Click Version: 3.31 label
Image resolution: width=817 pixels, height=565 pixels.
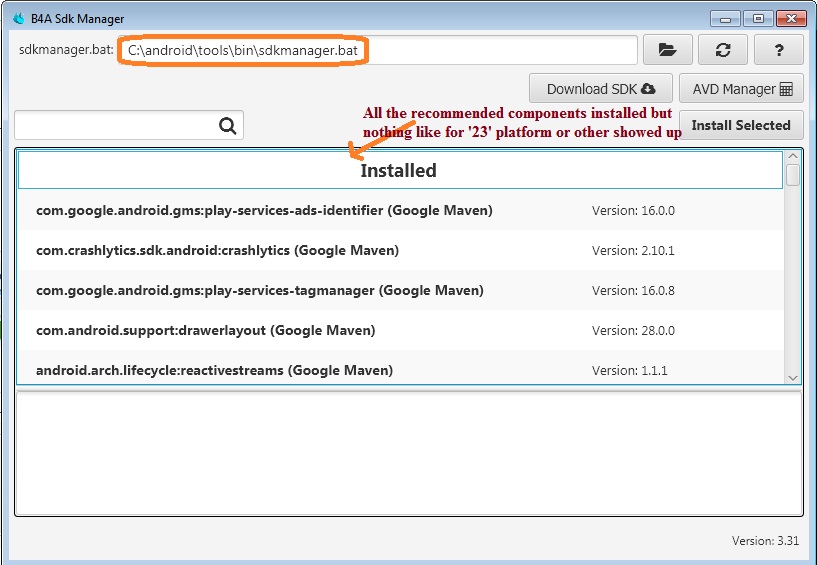click(x=765, y=541)
